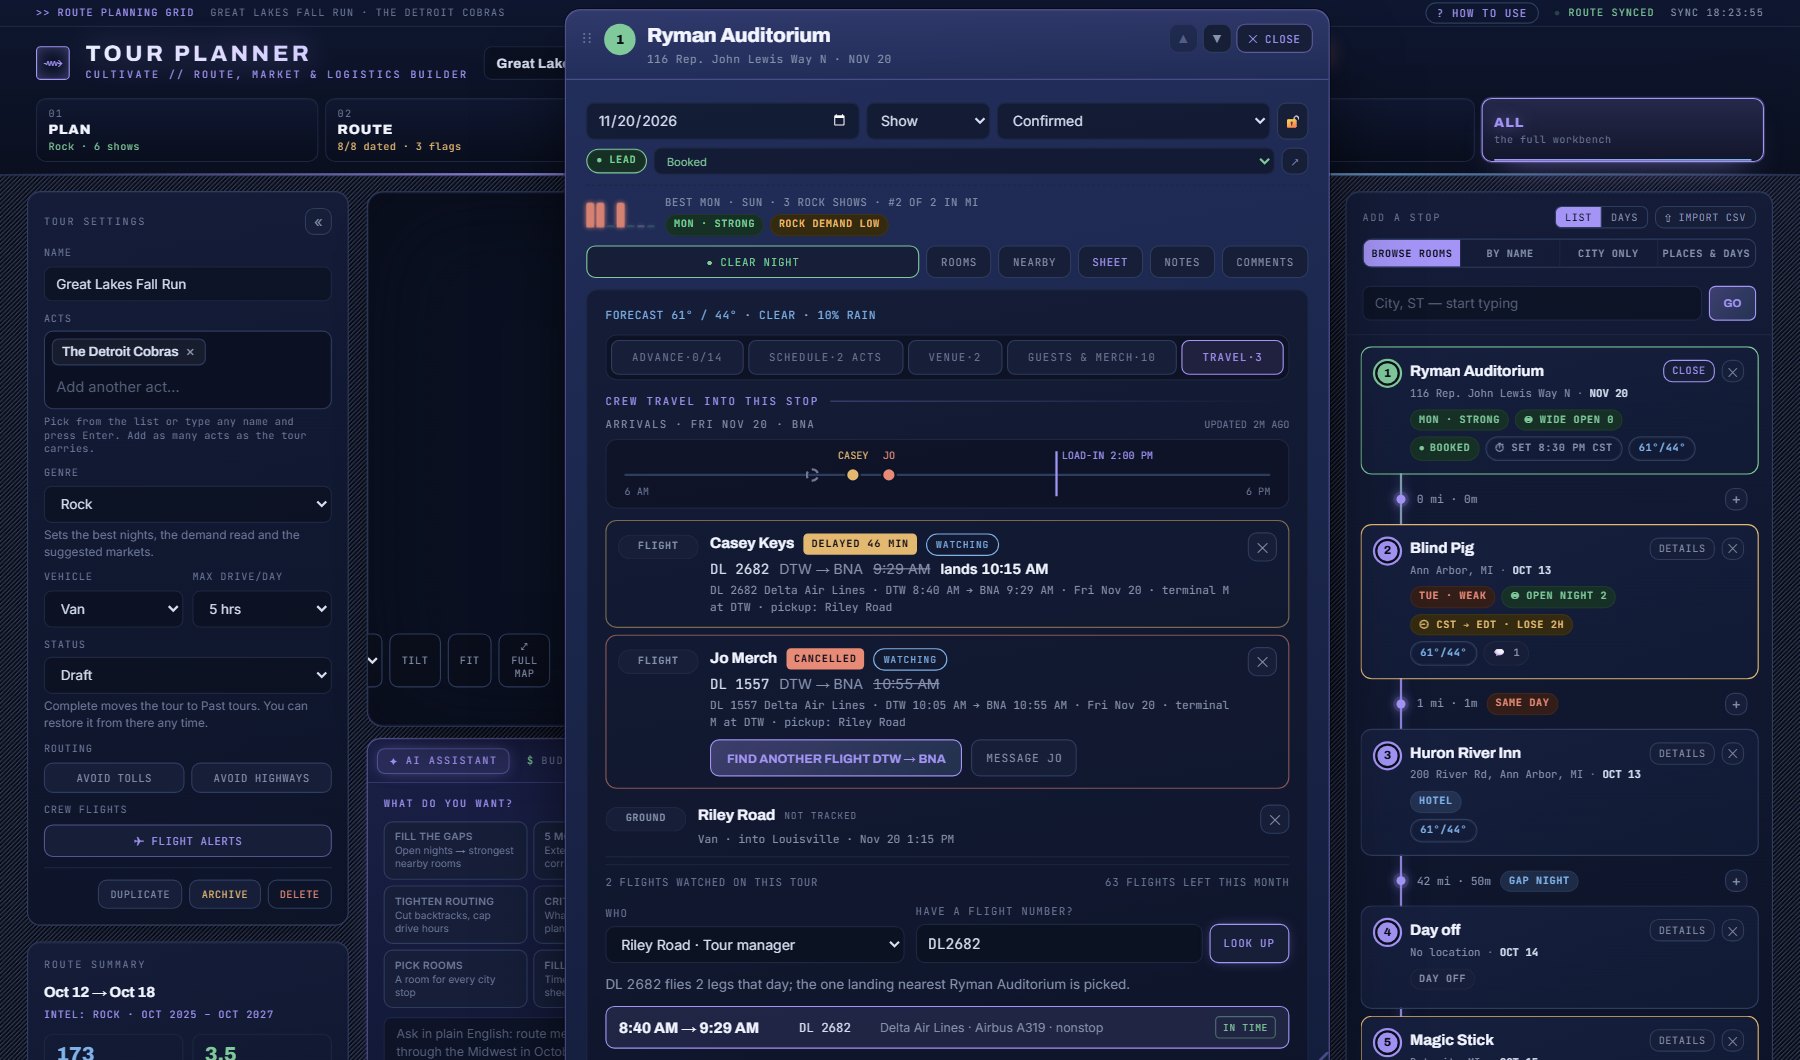Open the Vehicle dropdown set to Van
The height and width of the screenshot is (1060, 1800).
click(113, 609)
